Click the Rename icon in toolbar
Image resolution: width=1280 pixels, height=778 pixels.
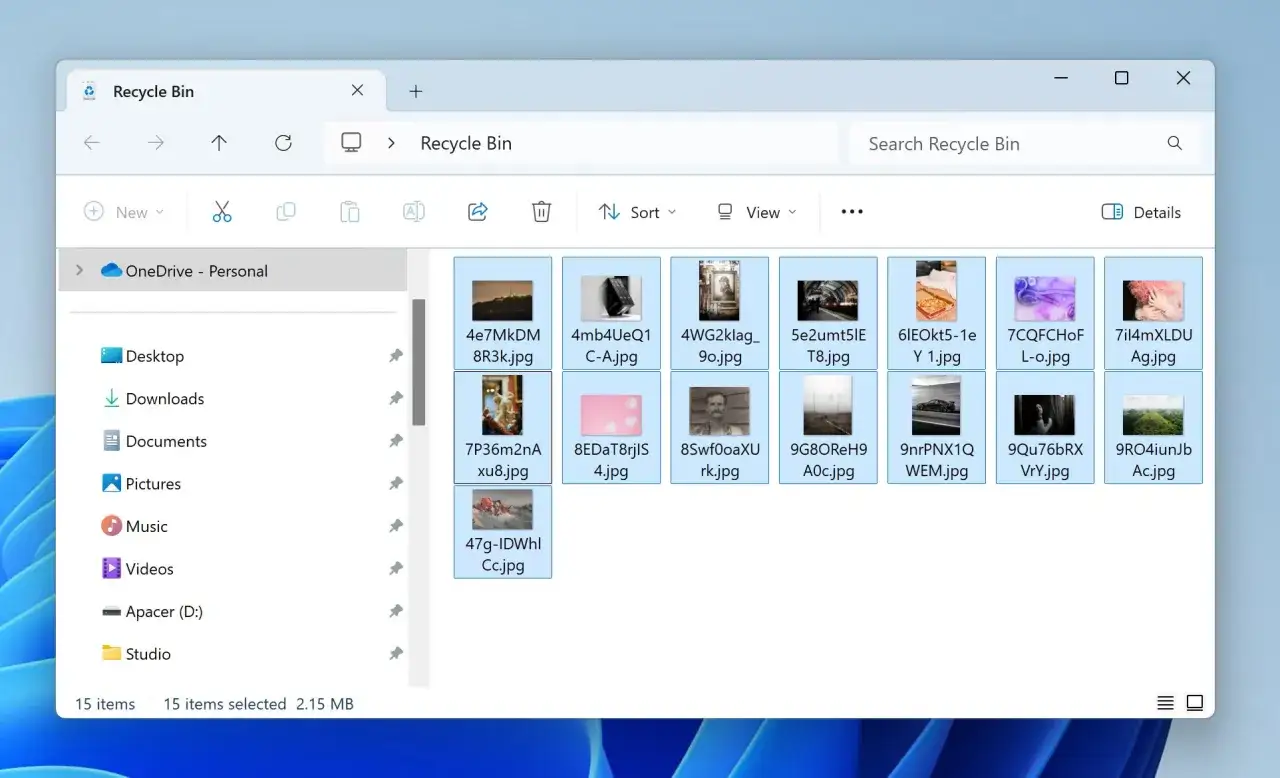coord(413,212)
